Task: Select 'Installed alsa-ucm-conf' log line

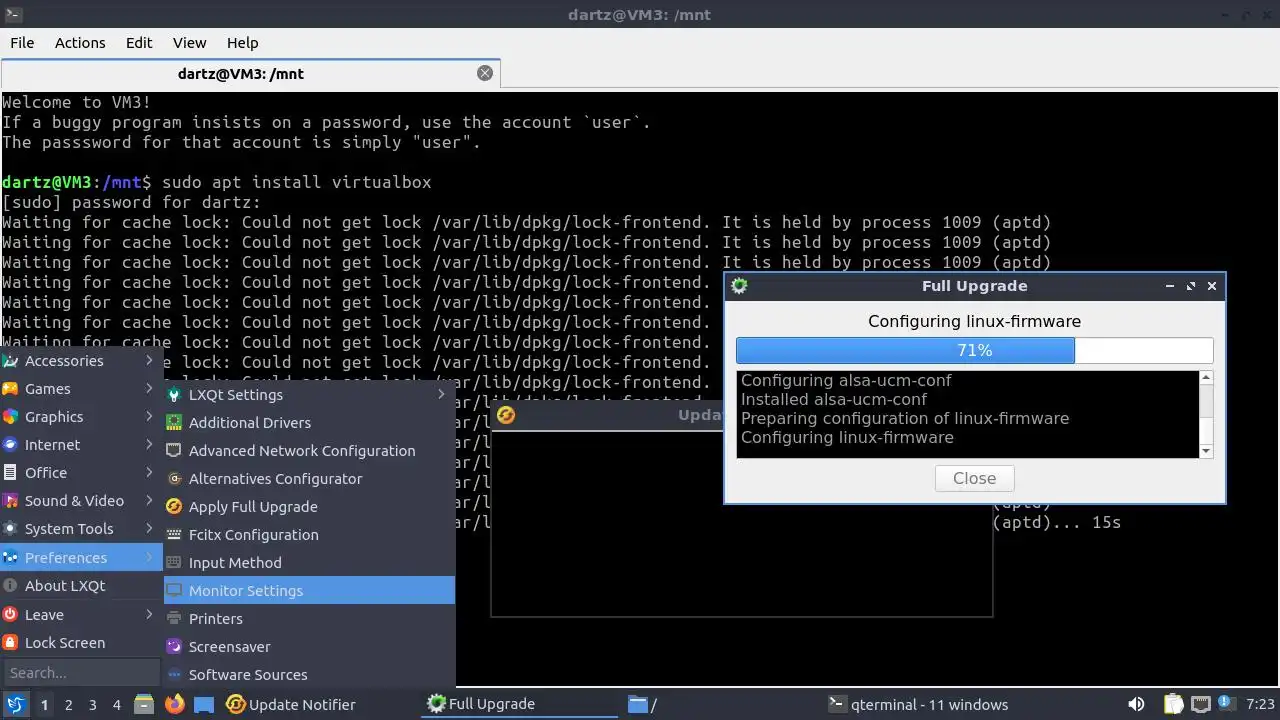Action: [834, 400]
